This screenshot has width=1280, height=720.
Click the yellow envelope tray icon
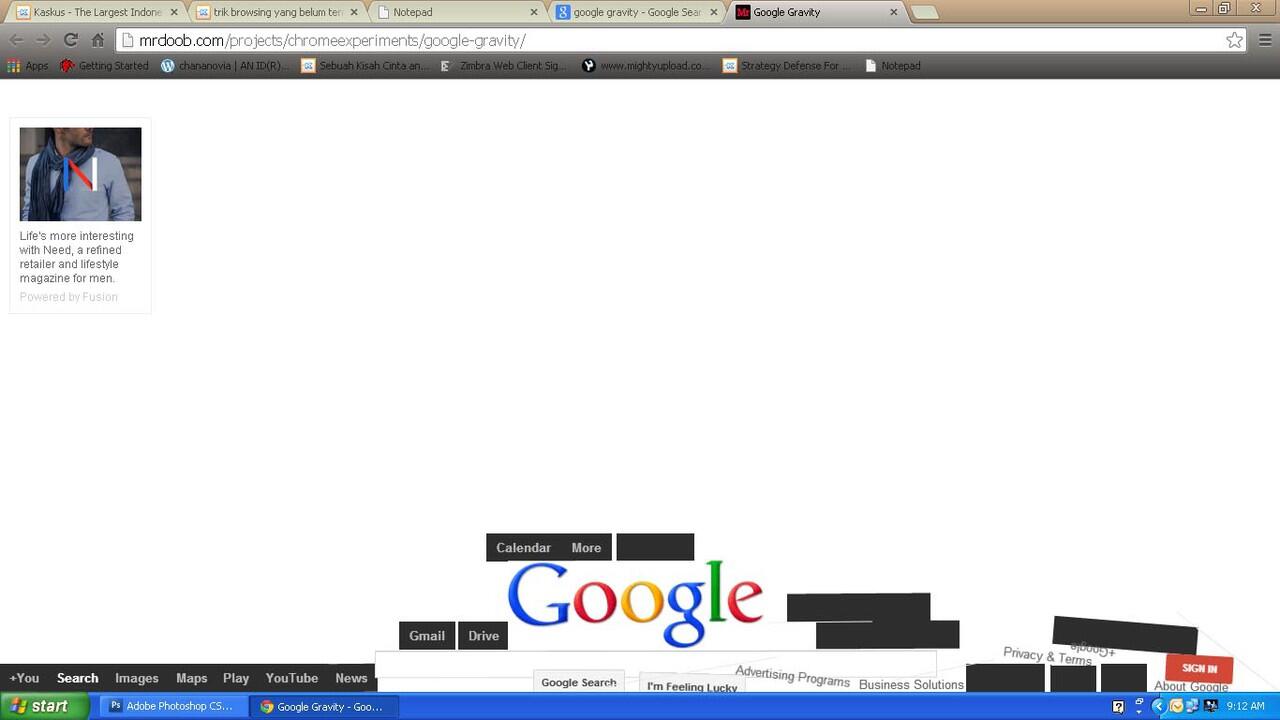point(1176,706)
